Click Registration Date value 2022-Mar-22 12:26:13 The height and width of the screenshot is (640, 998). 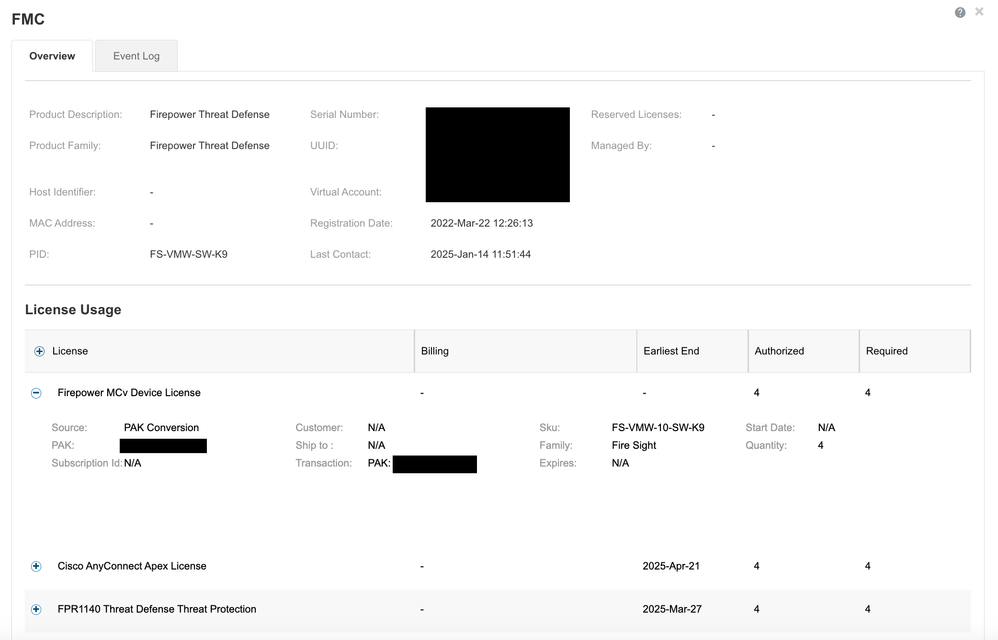point(482,223)
